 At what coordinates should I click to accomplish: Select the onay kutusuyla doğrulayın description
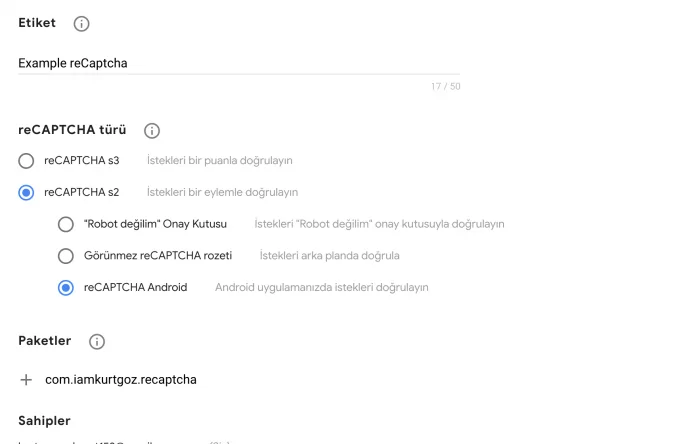click(379, 224)
